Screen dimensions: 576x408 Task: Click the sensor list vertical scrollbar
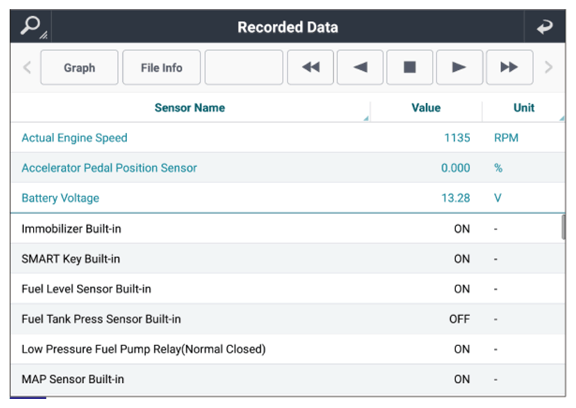(563, 227)
